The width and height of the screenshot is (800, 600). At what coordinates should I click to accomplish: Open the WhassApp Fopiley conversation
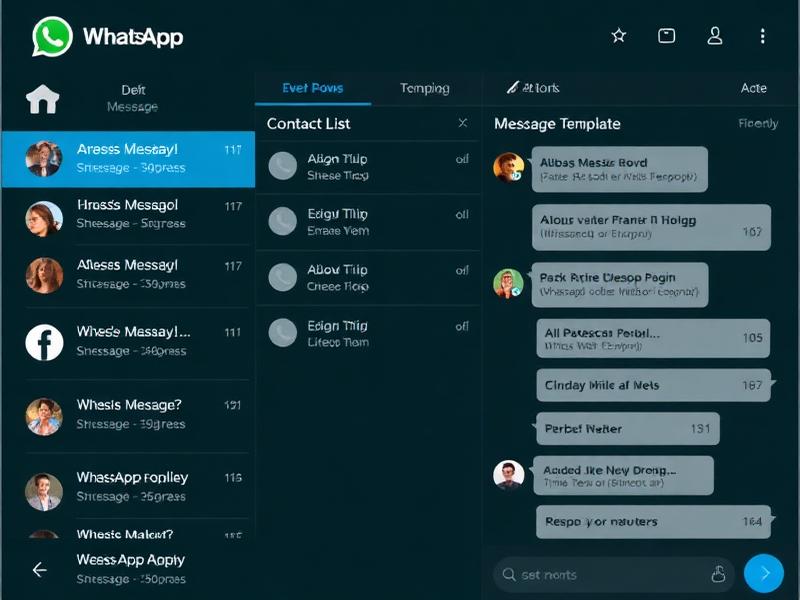(x=128, y=487)
